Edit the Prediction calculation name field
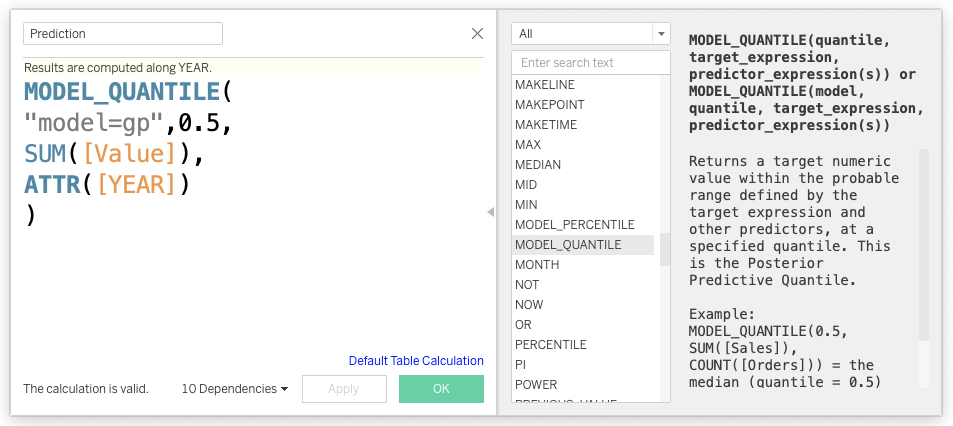Screen dimensions: 953x426 pyautogui.click(x=123, y=34)
